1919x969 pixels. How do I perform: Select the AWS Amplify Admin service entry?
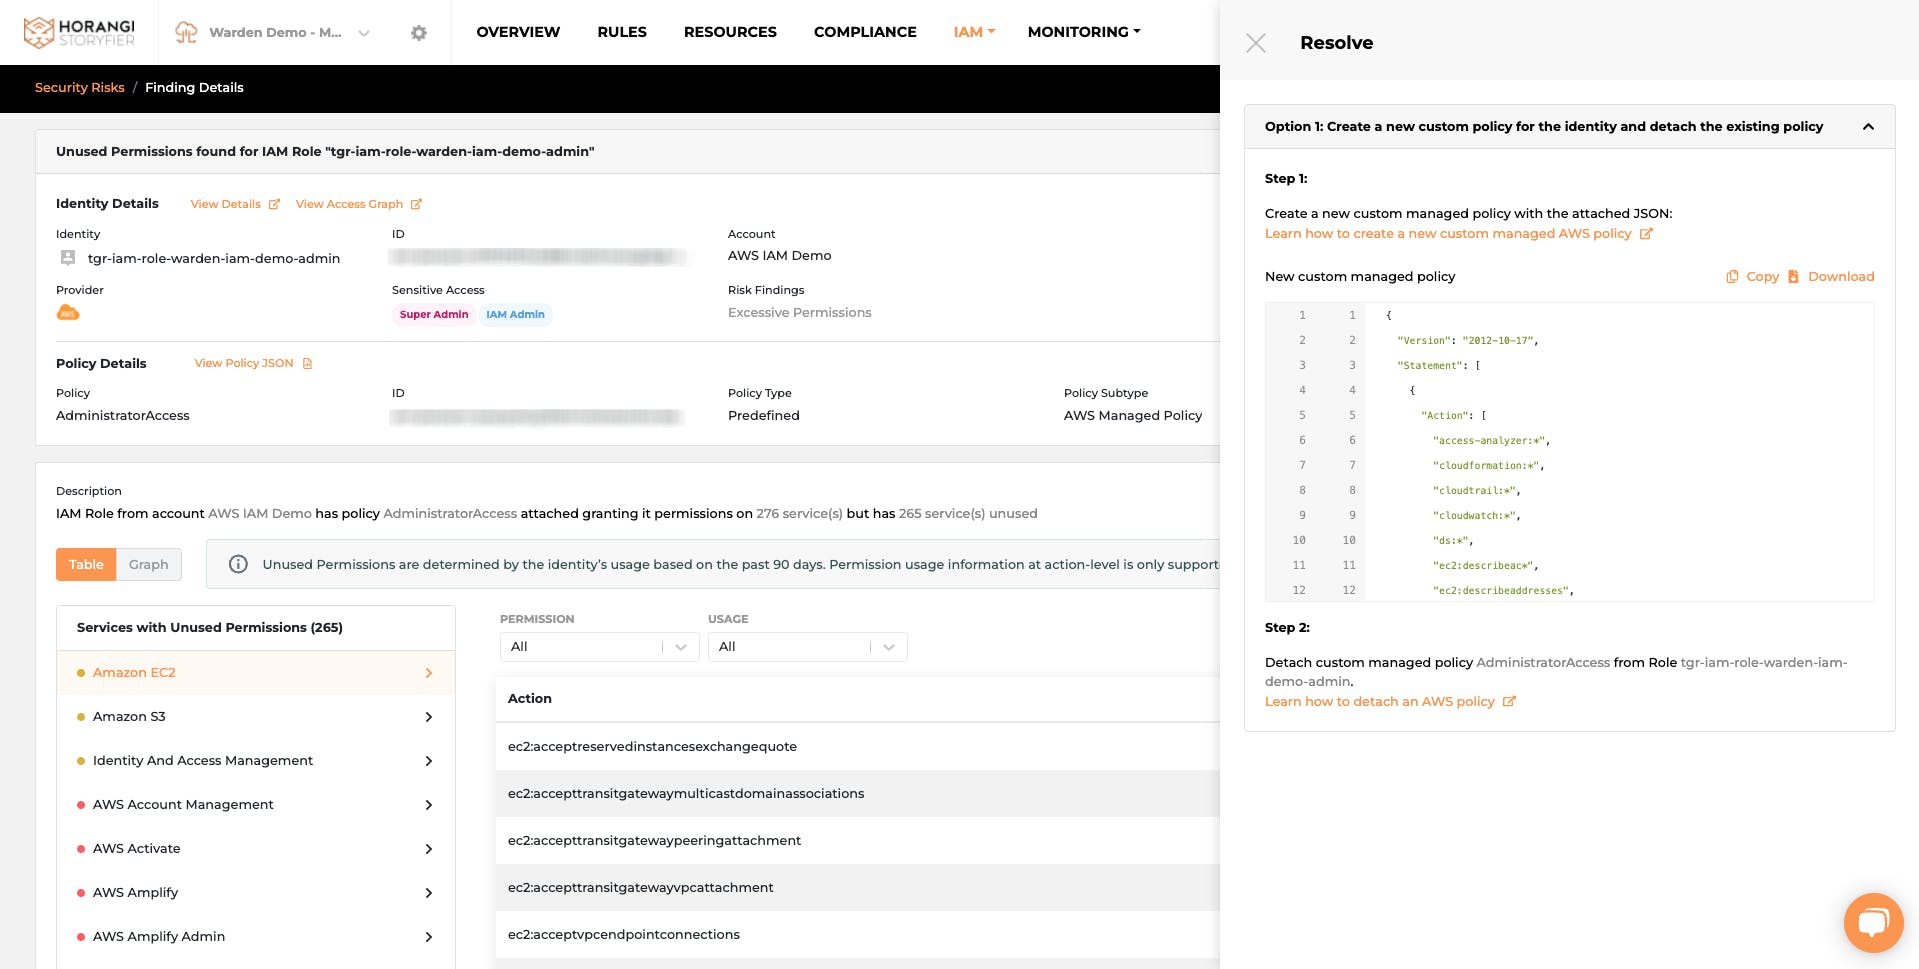point(256,937)
